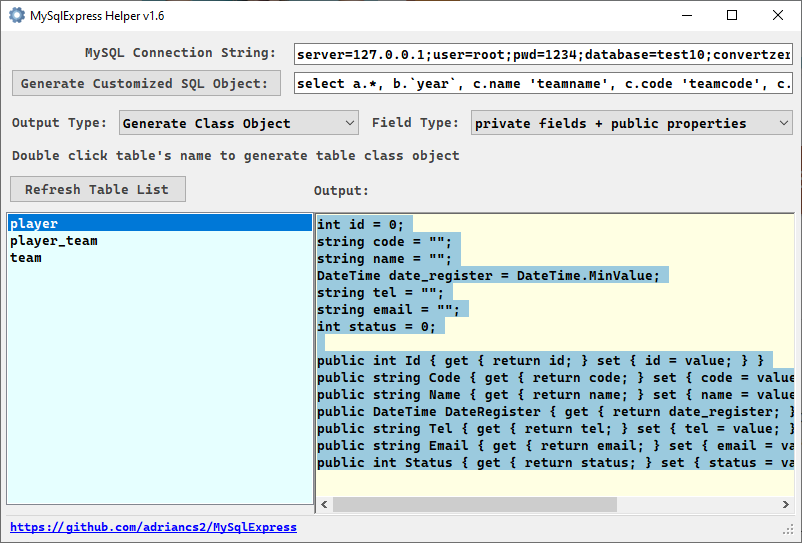
Task: Click the Generate Customized SQL Object button
Action: pos(146,83)
